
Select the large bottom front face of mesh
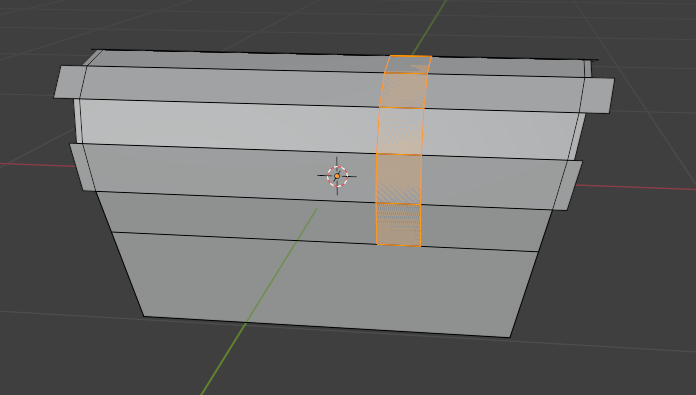pyautogui.click(x=326, y=284)
